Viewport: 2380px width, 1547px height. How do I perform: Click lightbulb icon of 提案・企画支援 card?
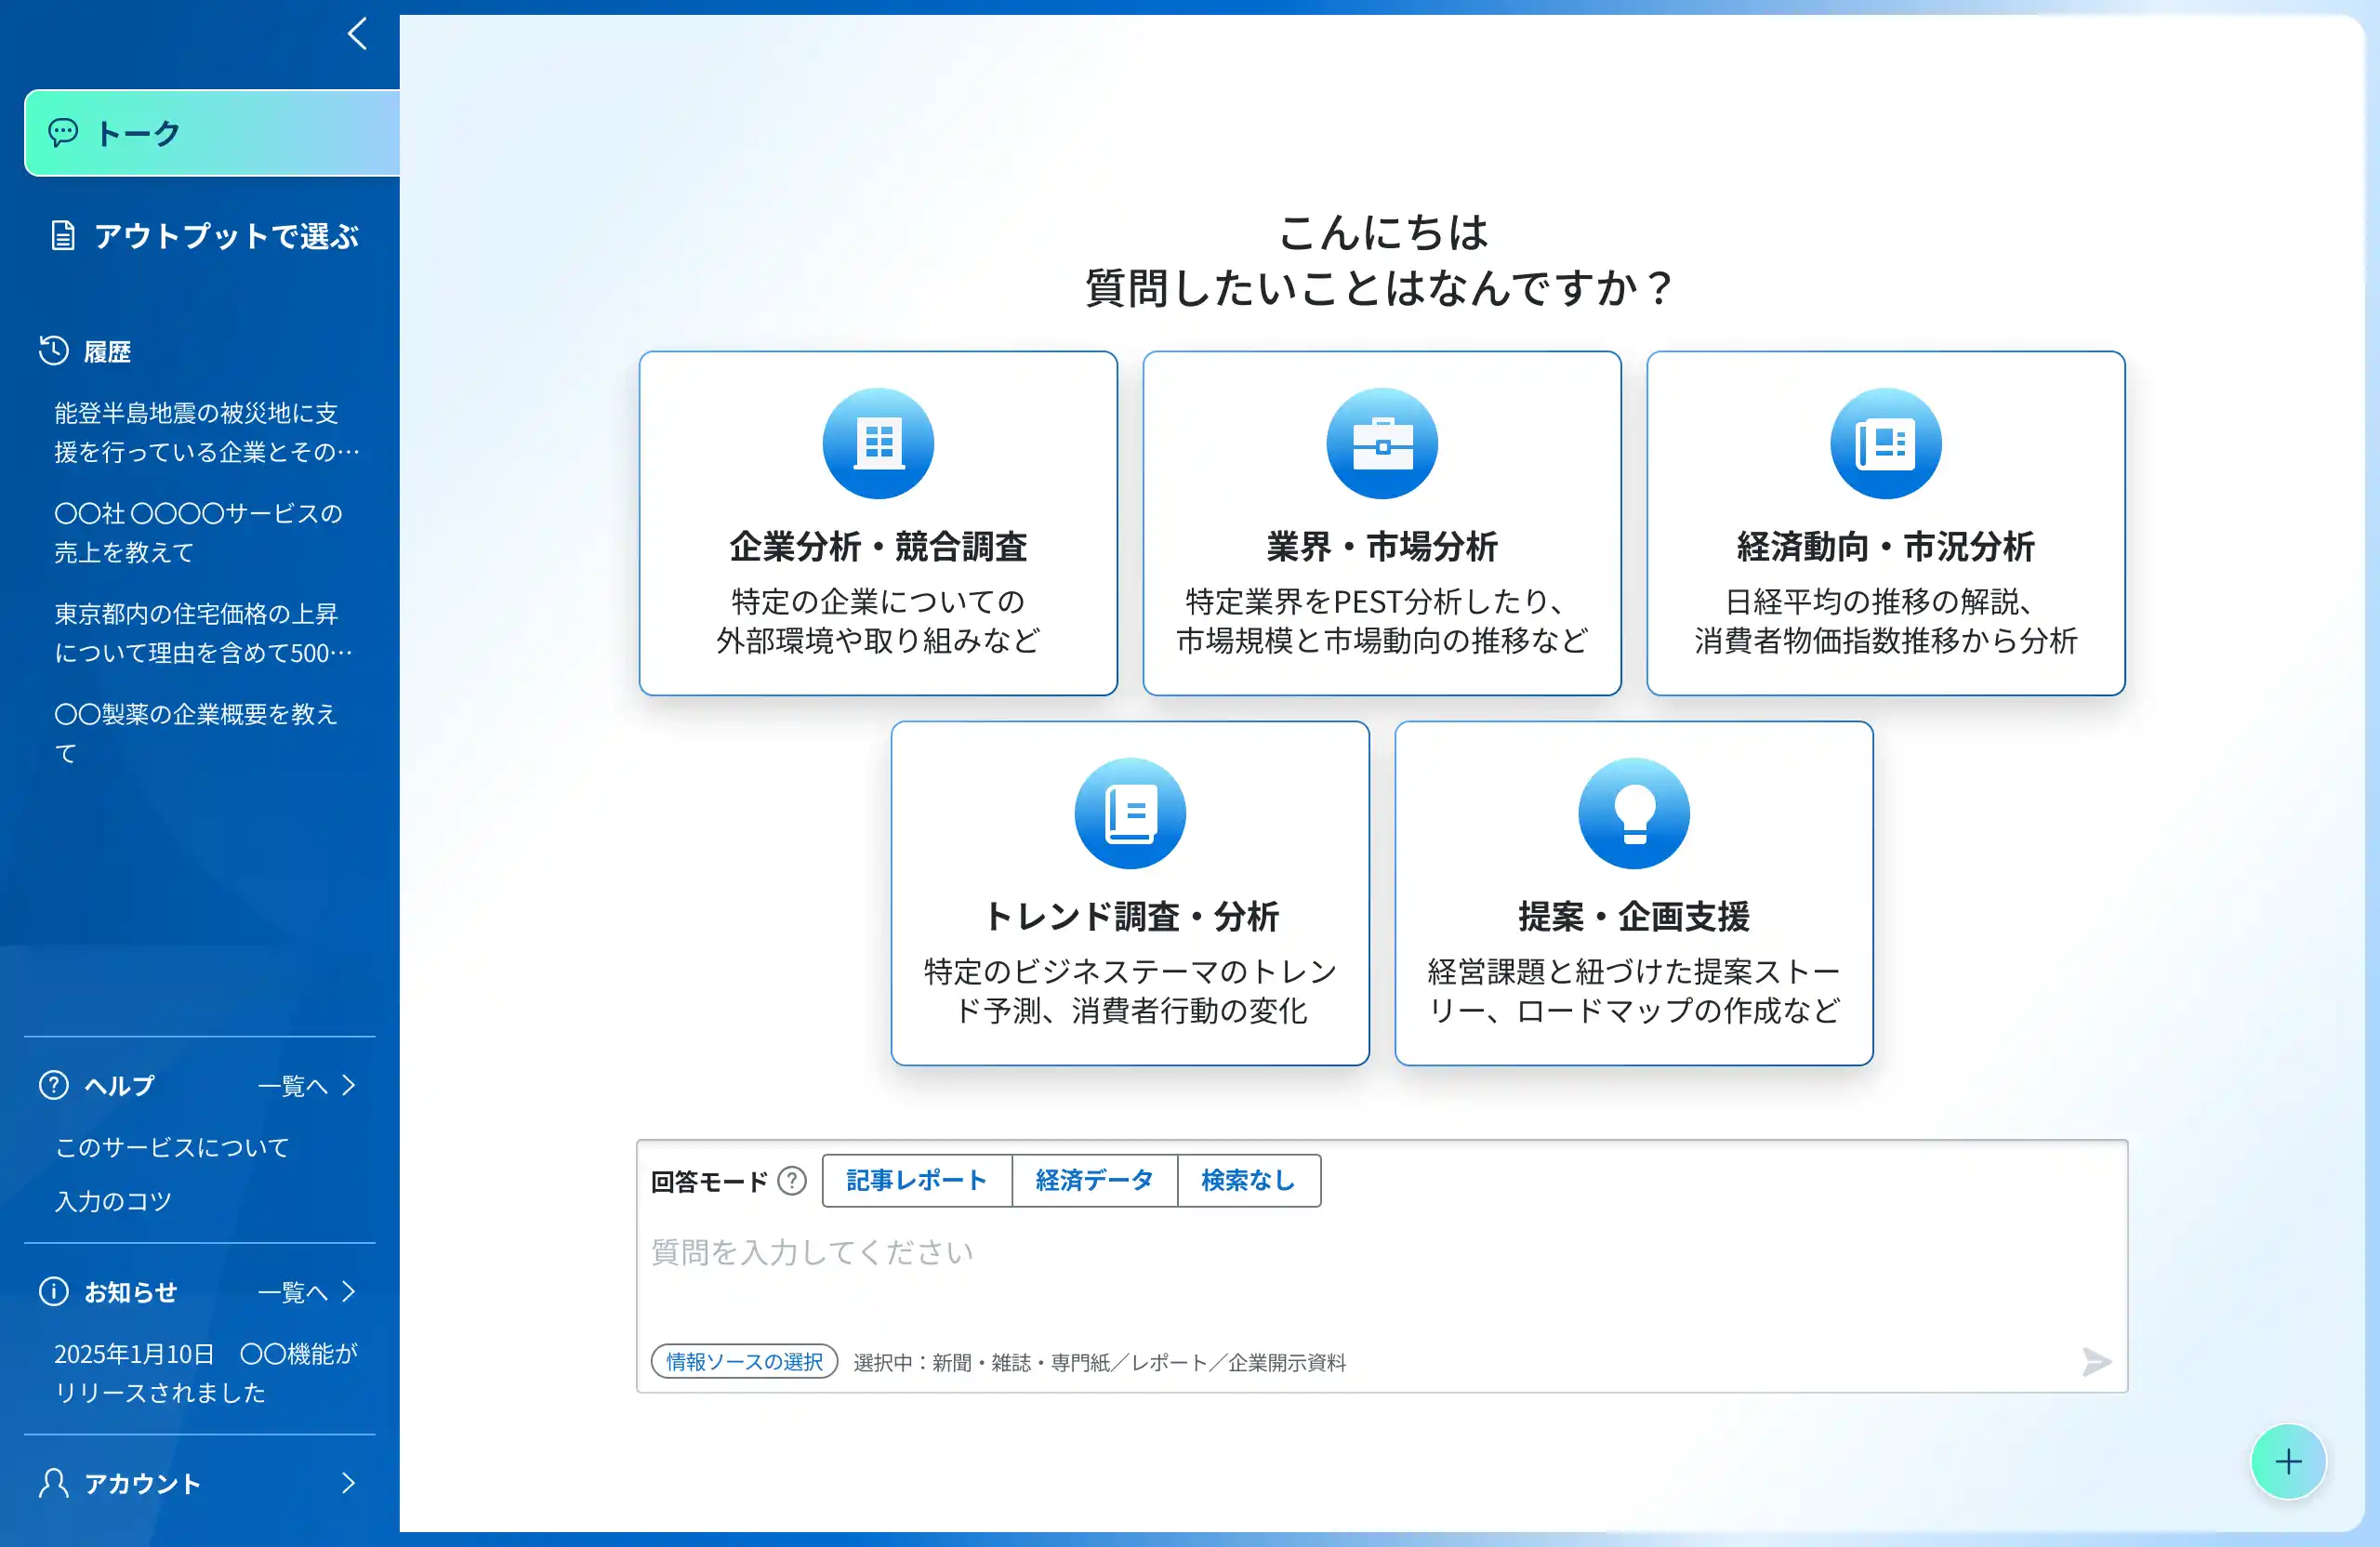point(1634,813)
